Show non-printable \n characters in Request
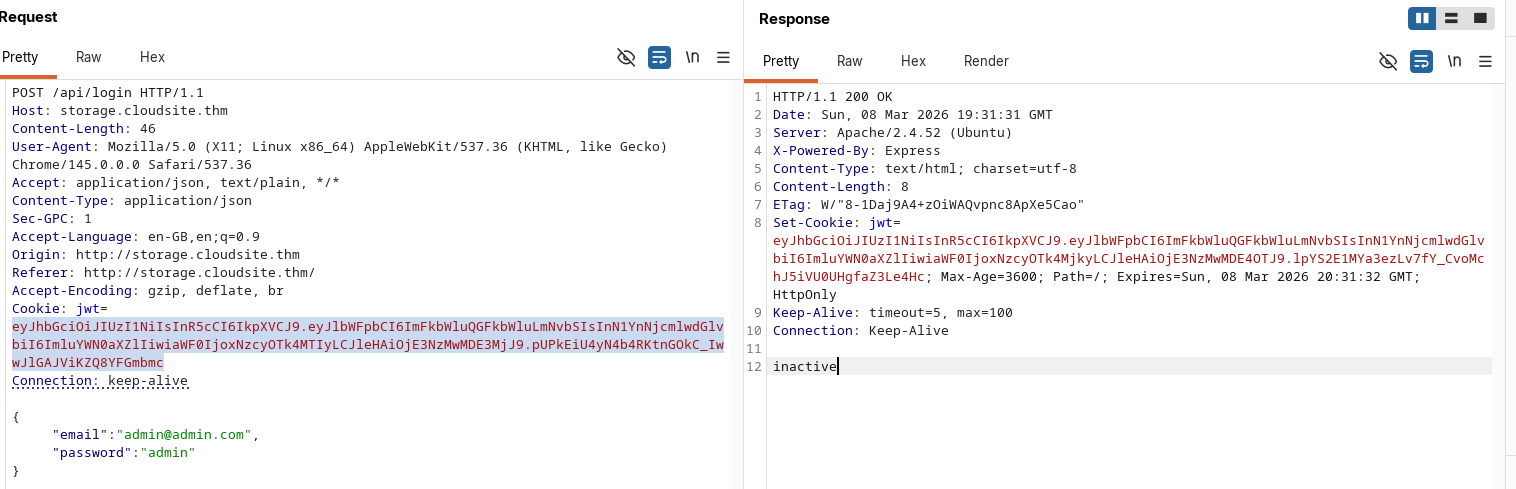Viewport: 1516px width, 489px height. pyautogui.click(x=692, y=58)
